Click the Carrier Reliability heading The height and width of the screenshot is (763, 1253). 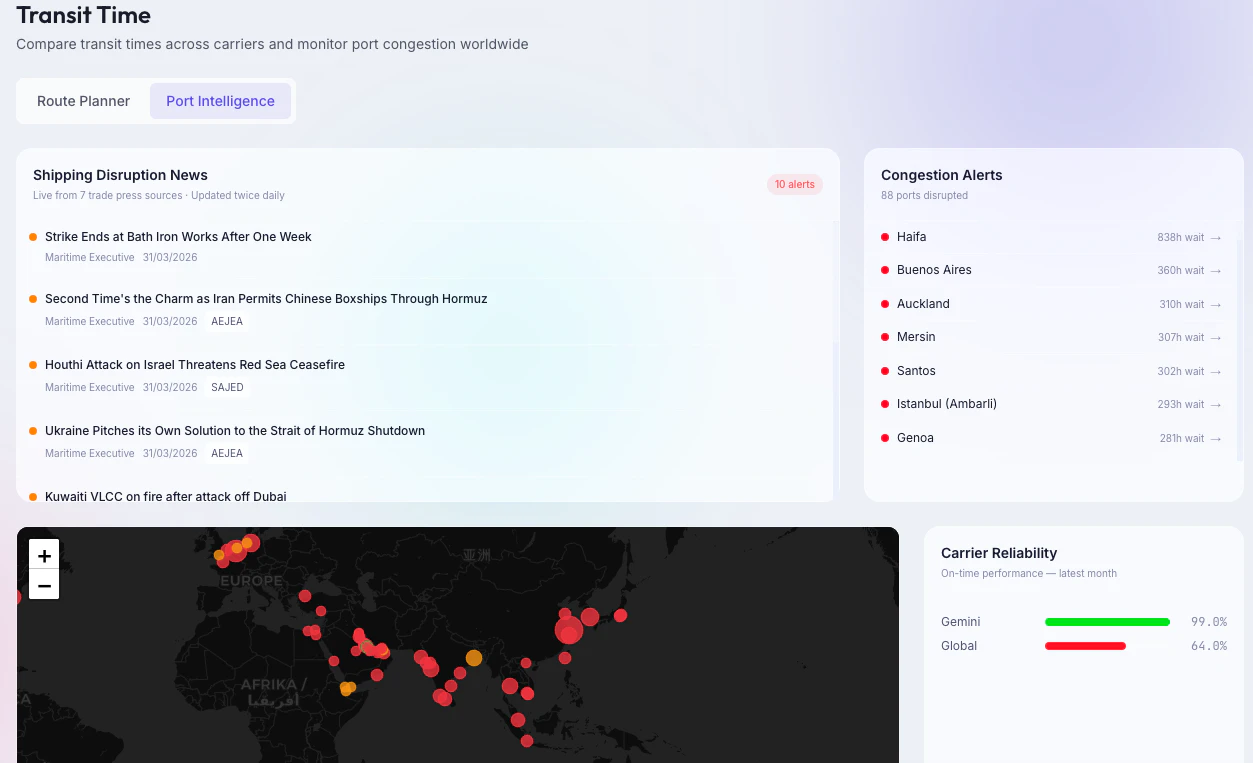coord(999,553)
